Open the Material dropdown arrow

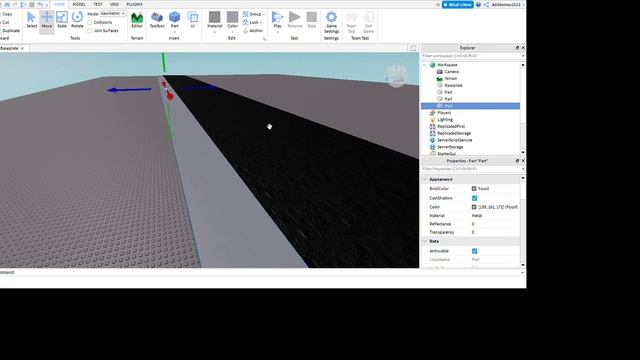point(215,32)
